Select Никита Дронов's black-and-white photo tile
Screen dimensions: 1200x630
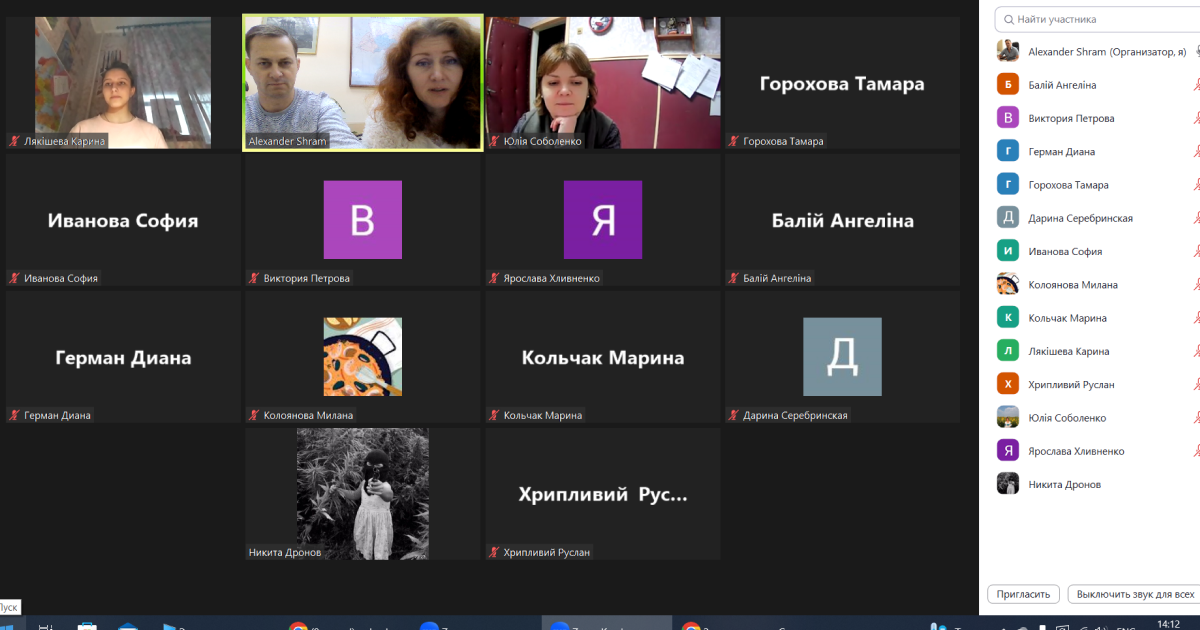[363, 493]
